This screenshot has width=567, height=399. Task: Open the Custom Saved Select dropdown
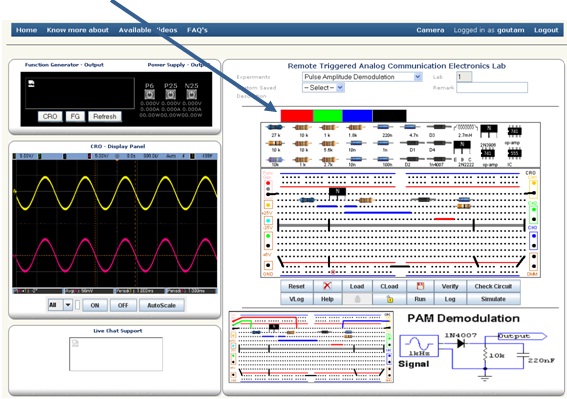pos(323,88)
